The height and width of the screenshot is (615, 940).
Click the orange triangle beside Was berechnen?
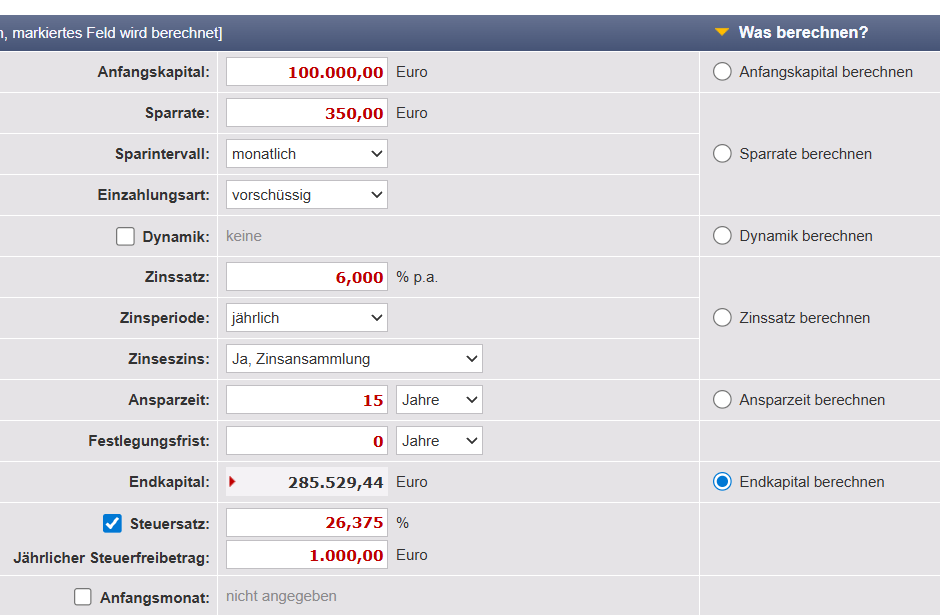[x=722, y=33]
